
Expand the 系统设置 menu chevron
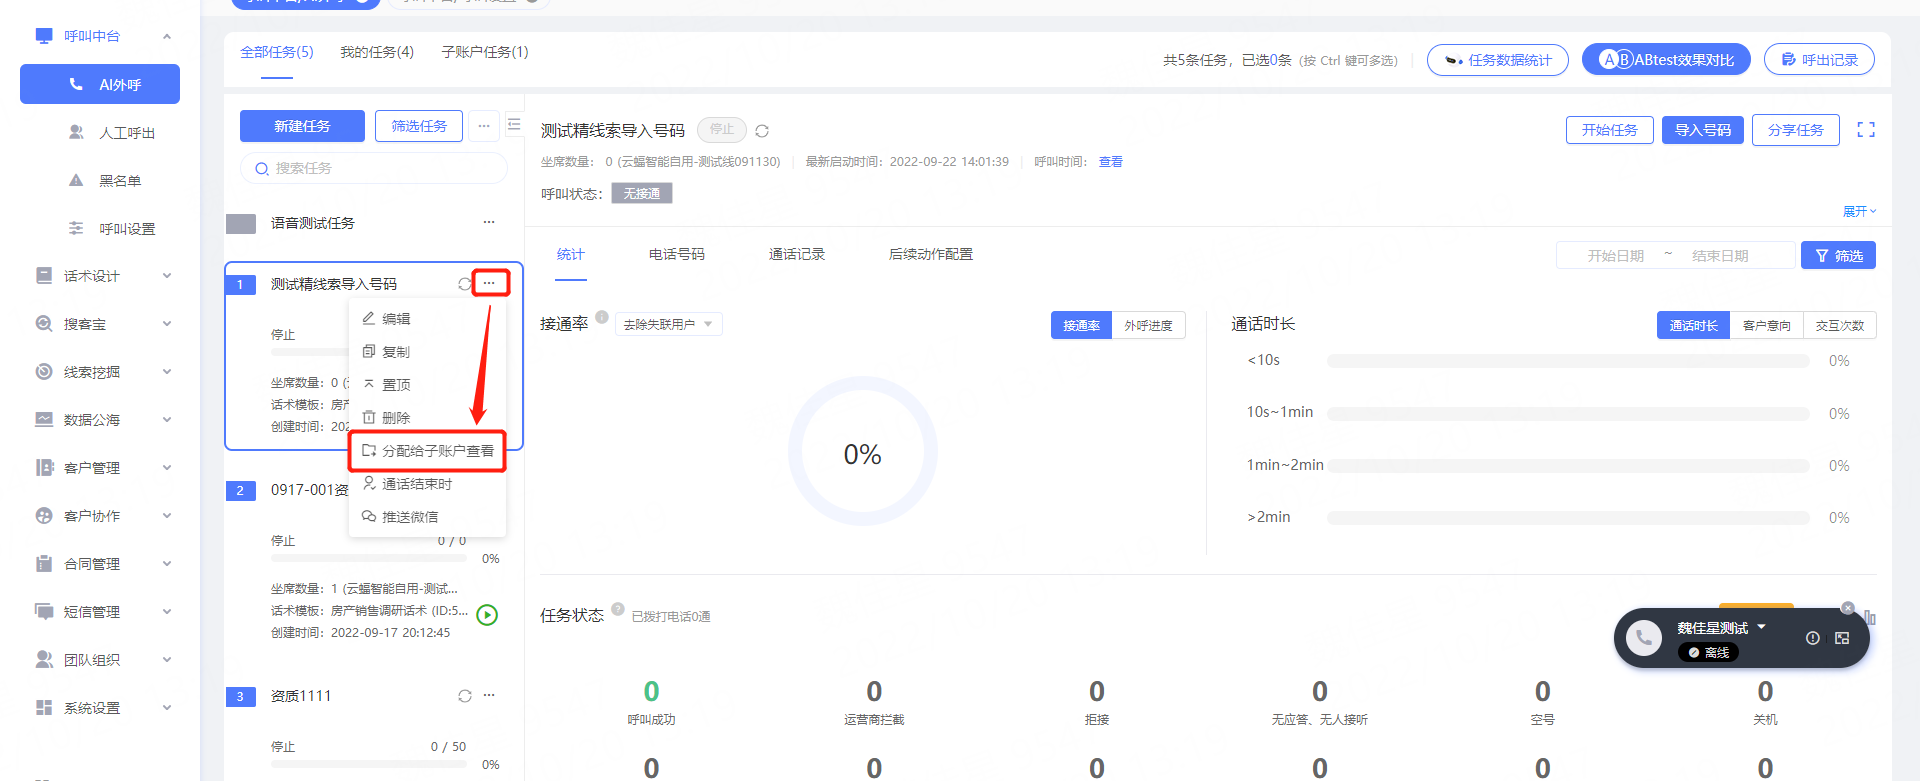(167, 707)
